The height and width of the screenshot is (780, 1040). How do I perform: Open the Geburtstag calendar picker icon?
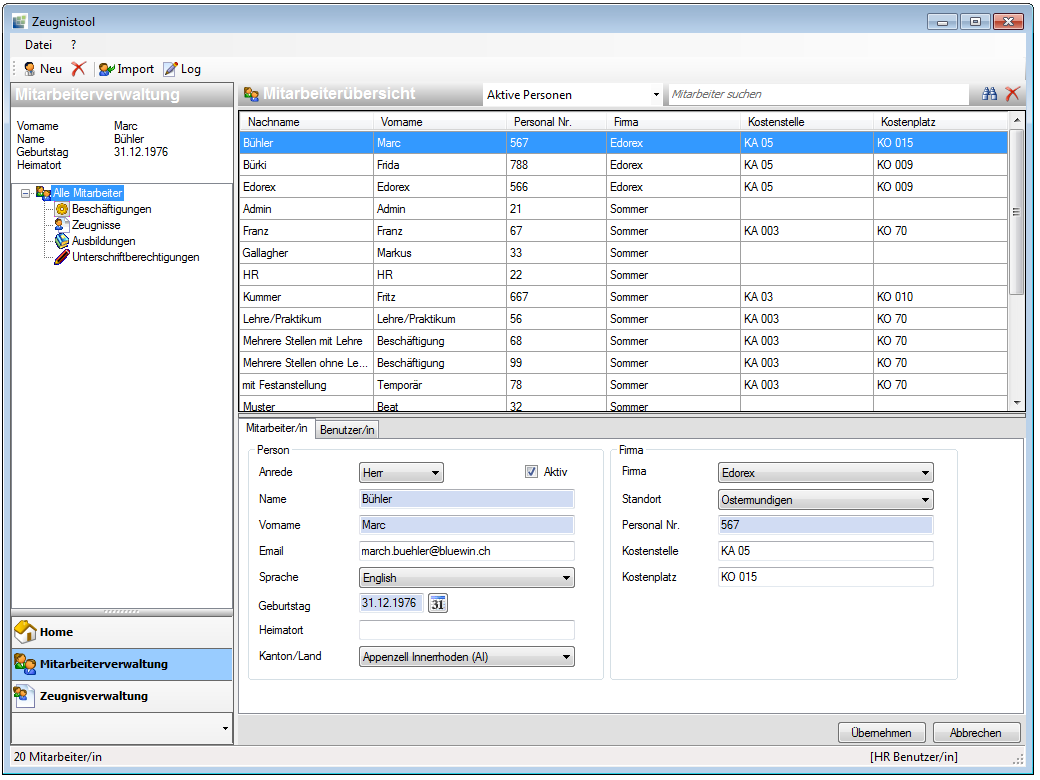[x=438, y=604]
